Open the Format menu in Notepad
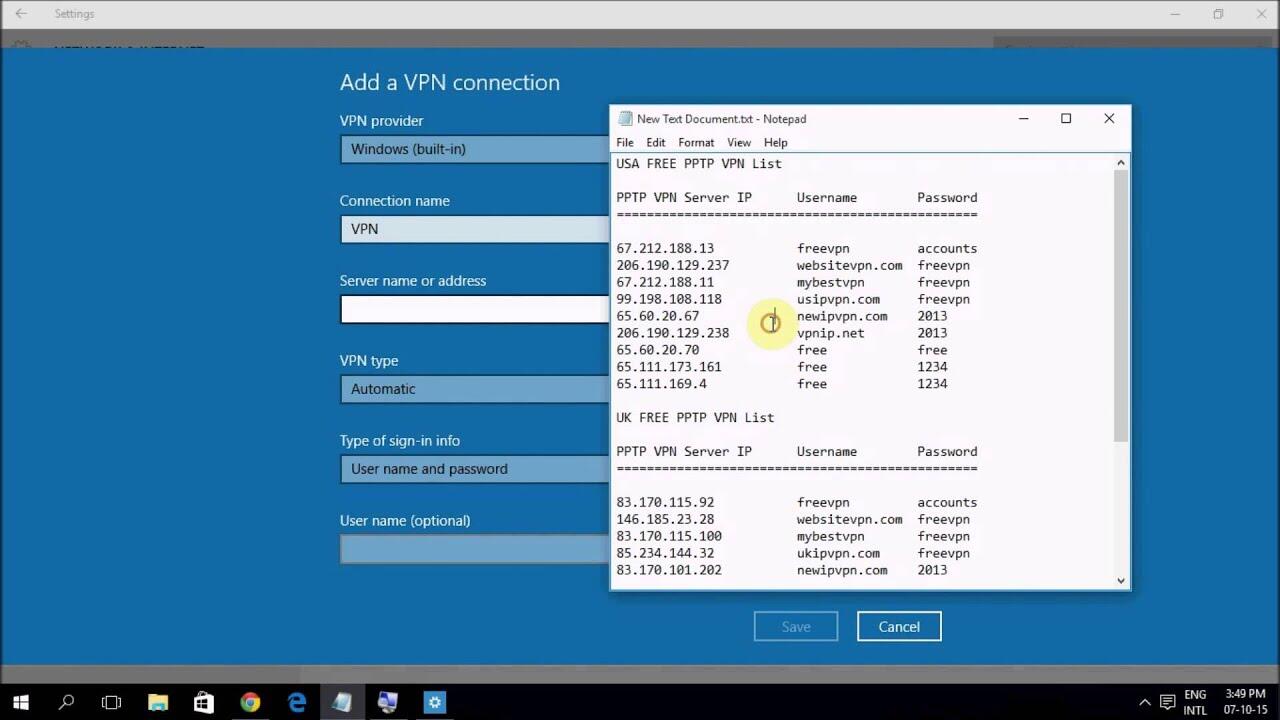This screenshot has height=720, width=1280. point(695,142)
